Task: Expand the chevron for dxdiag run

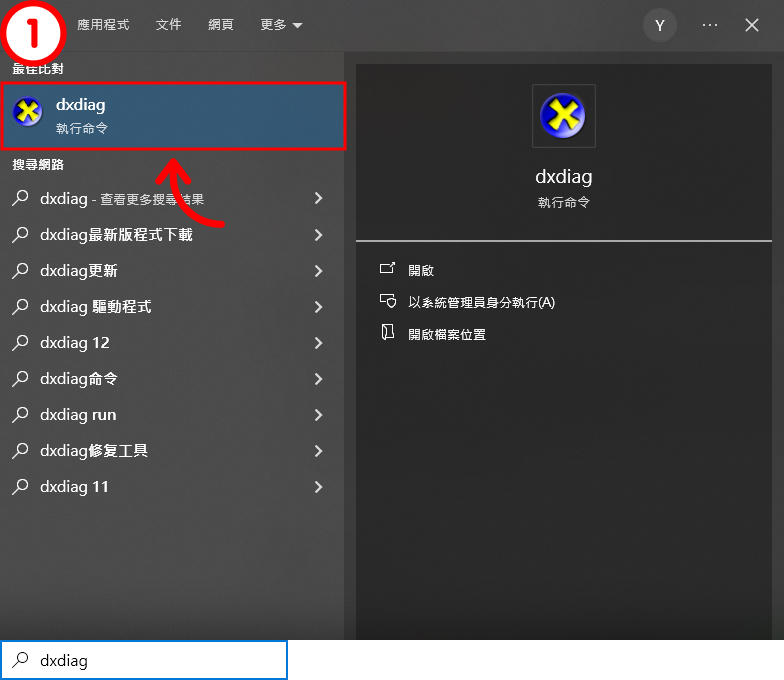Action: coord(319,414)
